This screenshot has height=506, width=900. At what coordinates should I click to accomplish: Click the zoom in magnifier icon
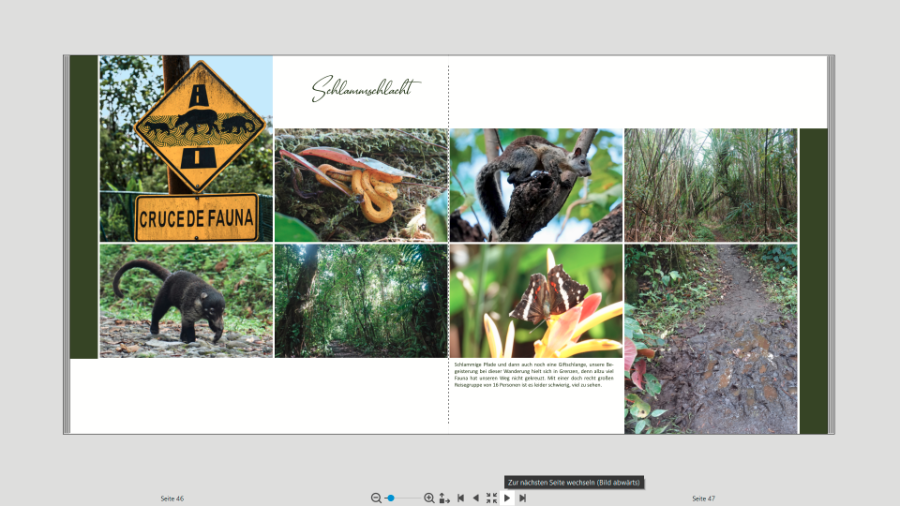click(x=429, y=498)
